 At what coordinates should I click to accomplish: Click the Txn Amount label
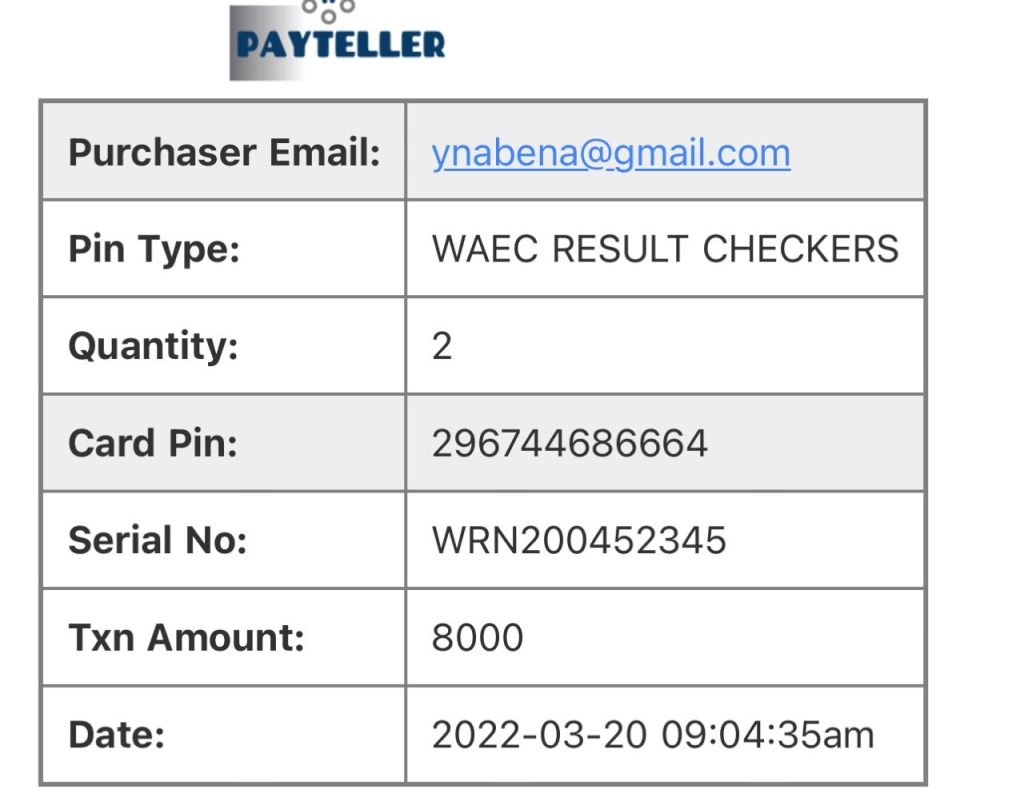point(186,637)
